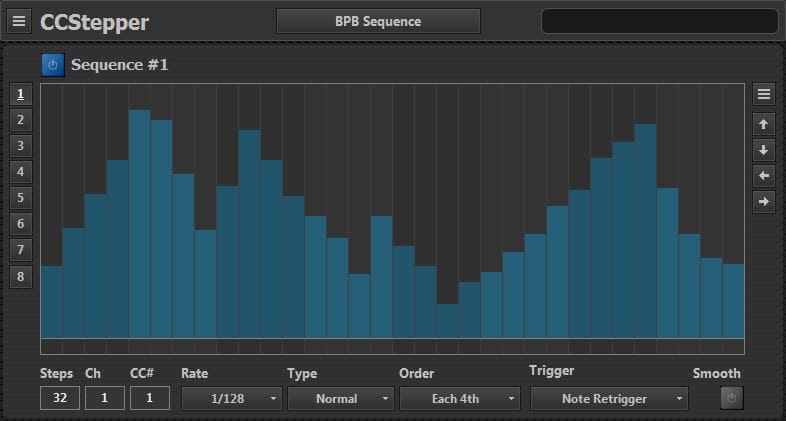Viewport: 786px width, 421px height.
Task: Open the sequence options menu icon
Action: 764,95
